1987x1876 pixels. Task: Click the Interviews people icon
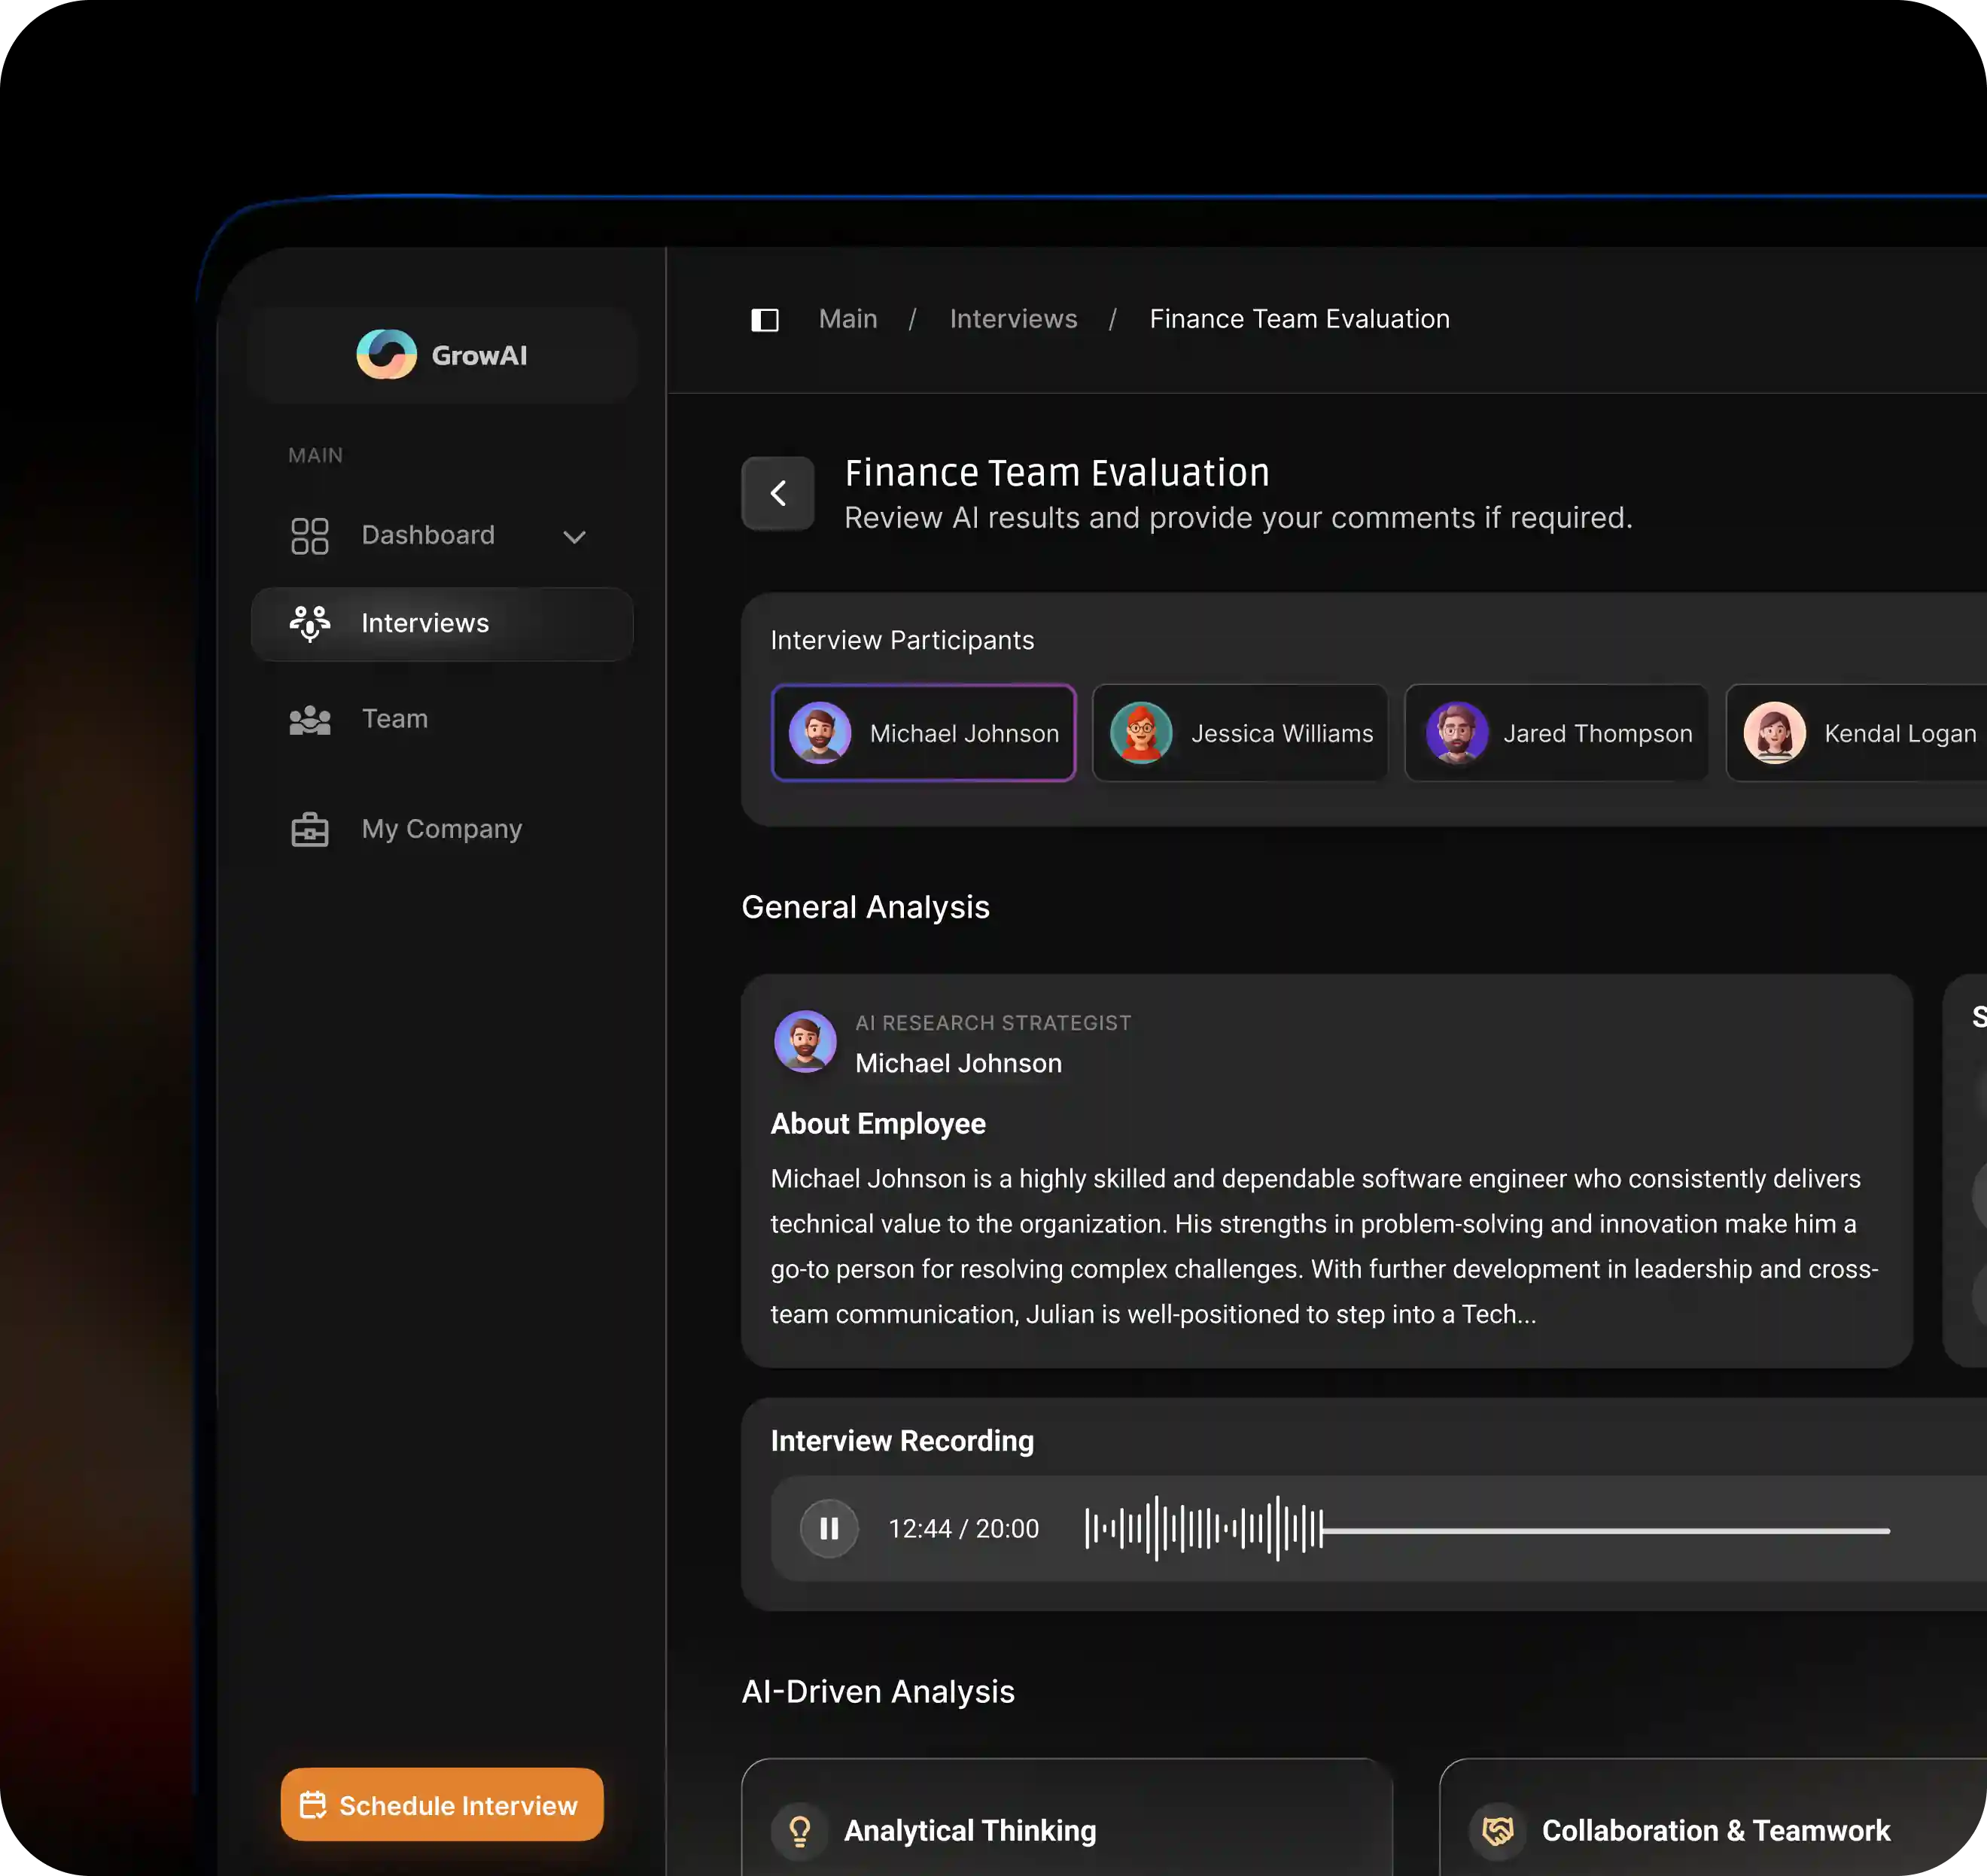tap(310, 623)
